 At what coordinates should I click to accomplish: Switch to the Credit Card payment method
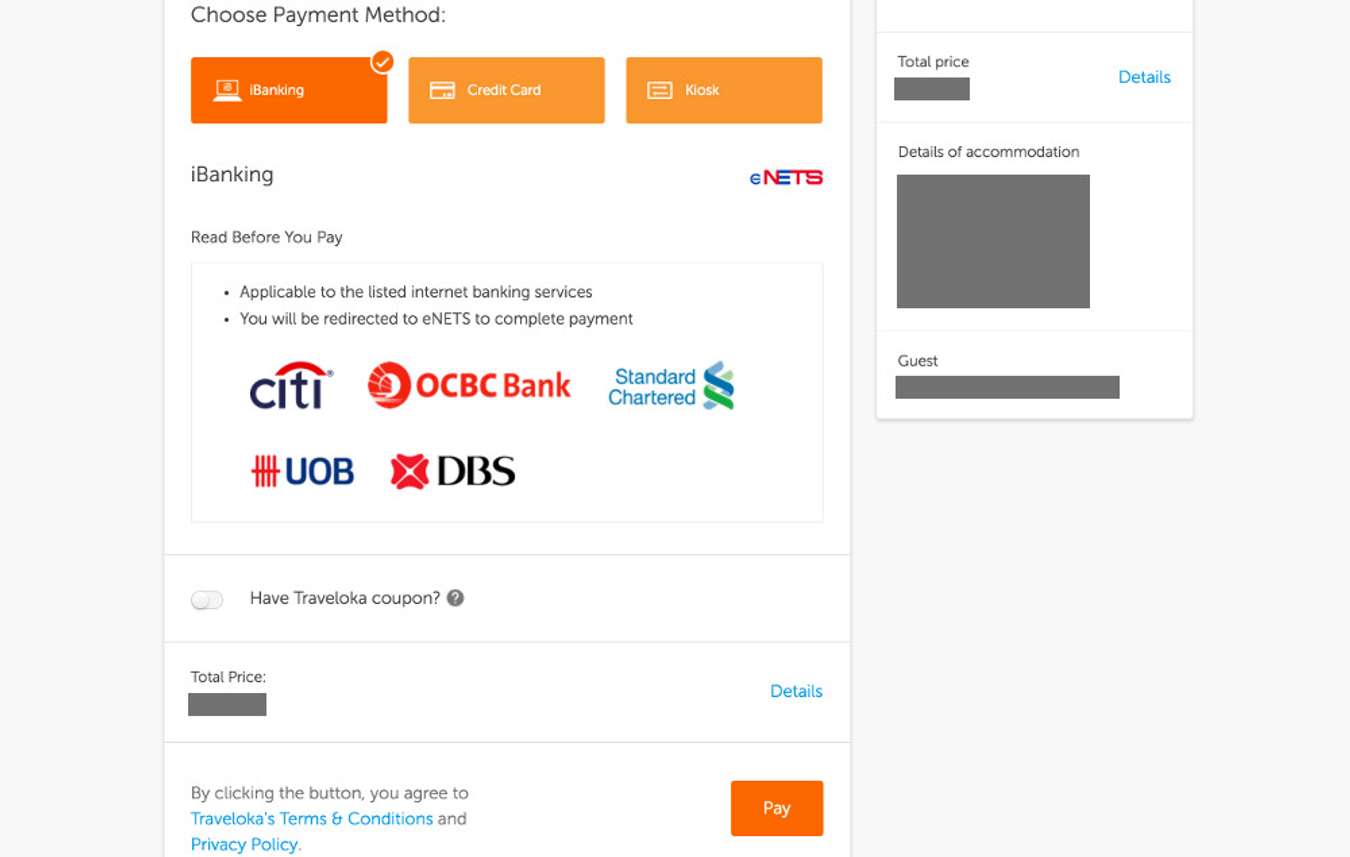[x=506, y=90]
